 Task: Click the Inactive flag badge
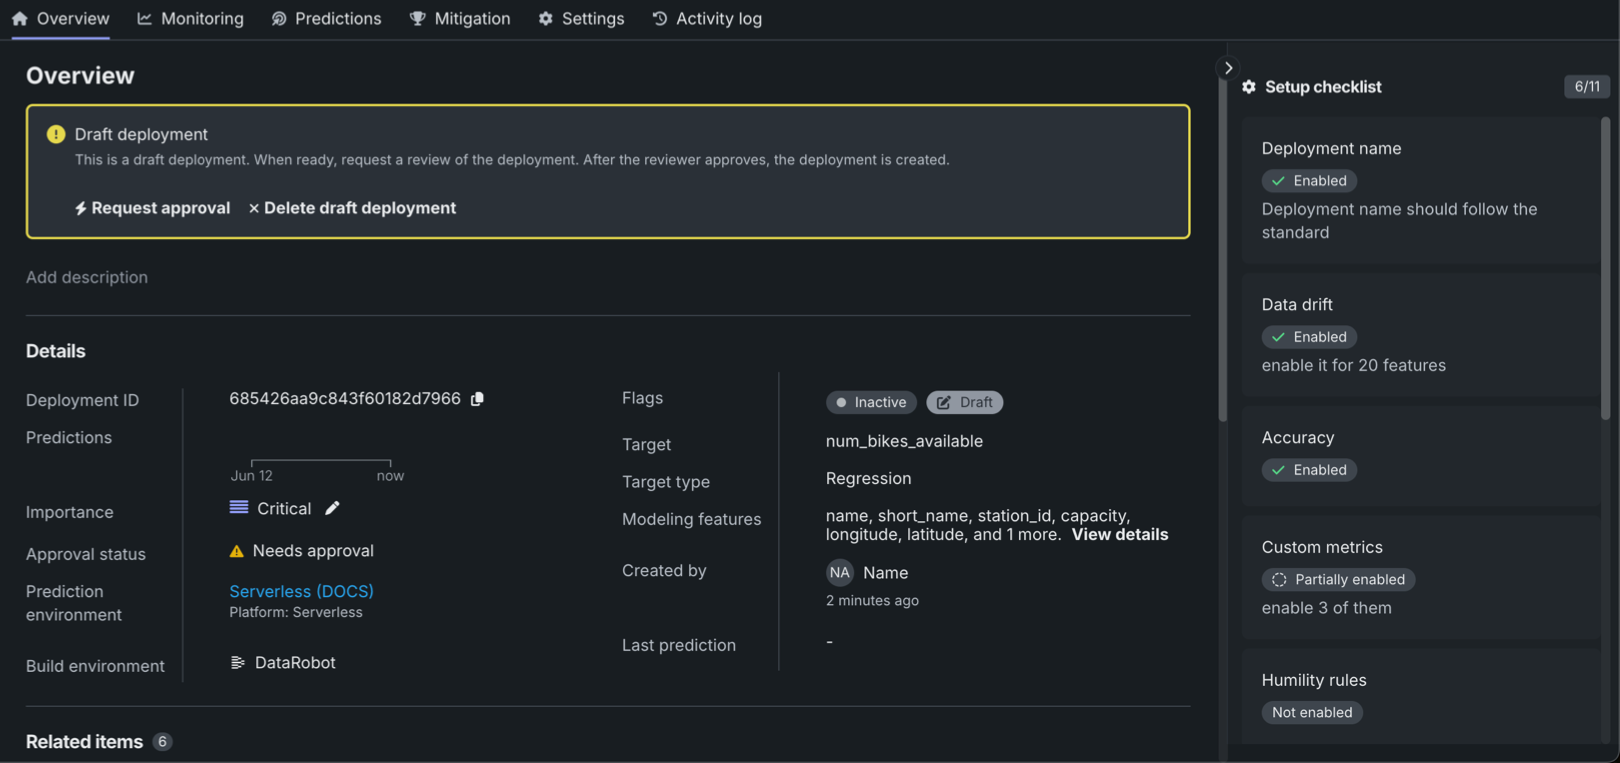tap(871, 402)
